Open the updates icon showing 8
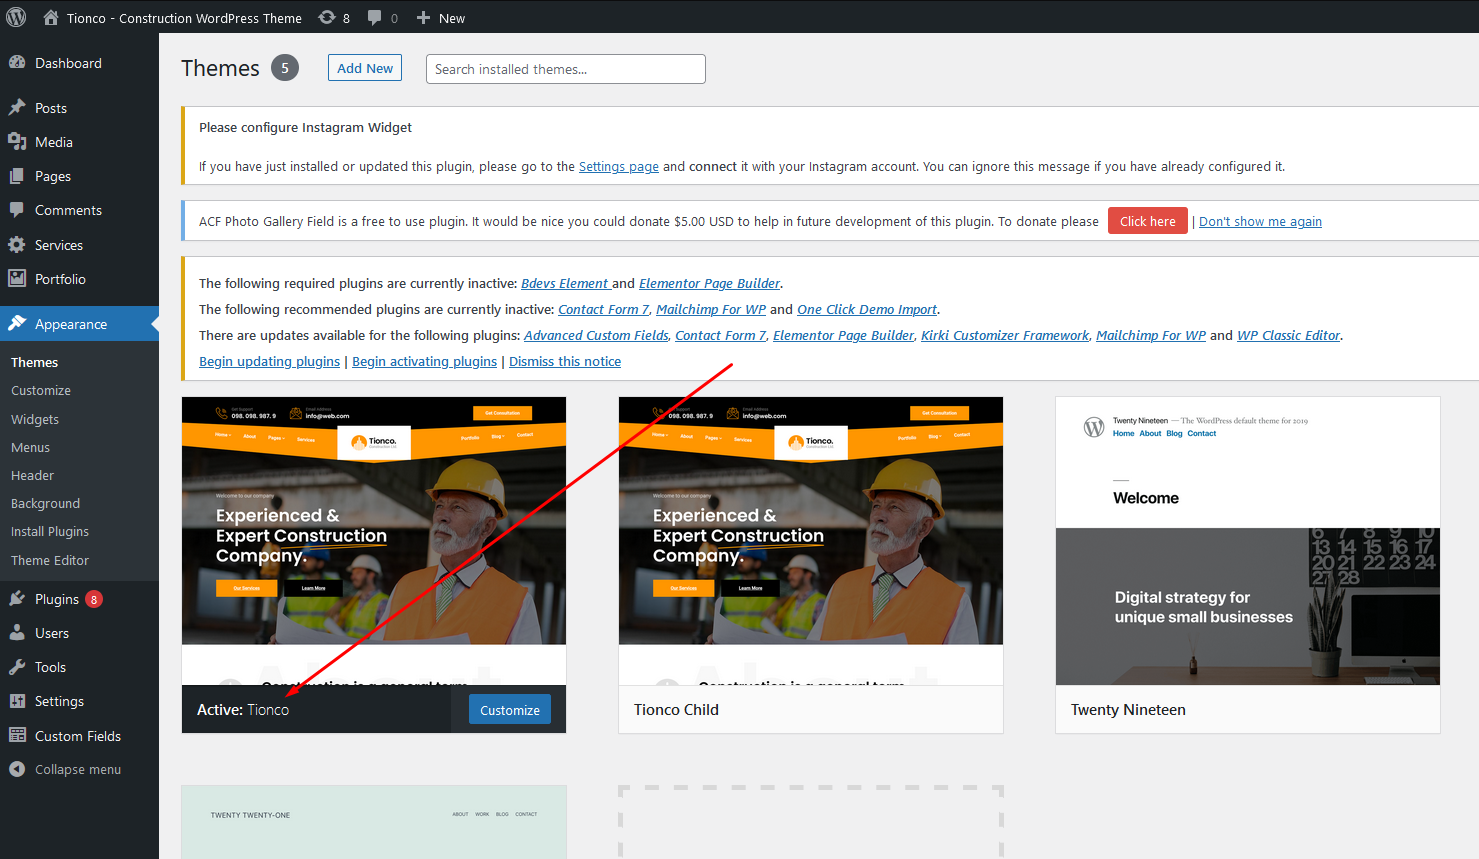Viewport: 1479px width, 859px height. point(327,17)
